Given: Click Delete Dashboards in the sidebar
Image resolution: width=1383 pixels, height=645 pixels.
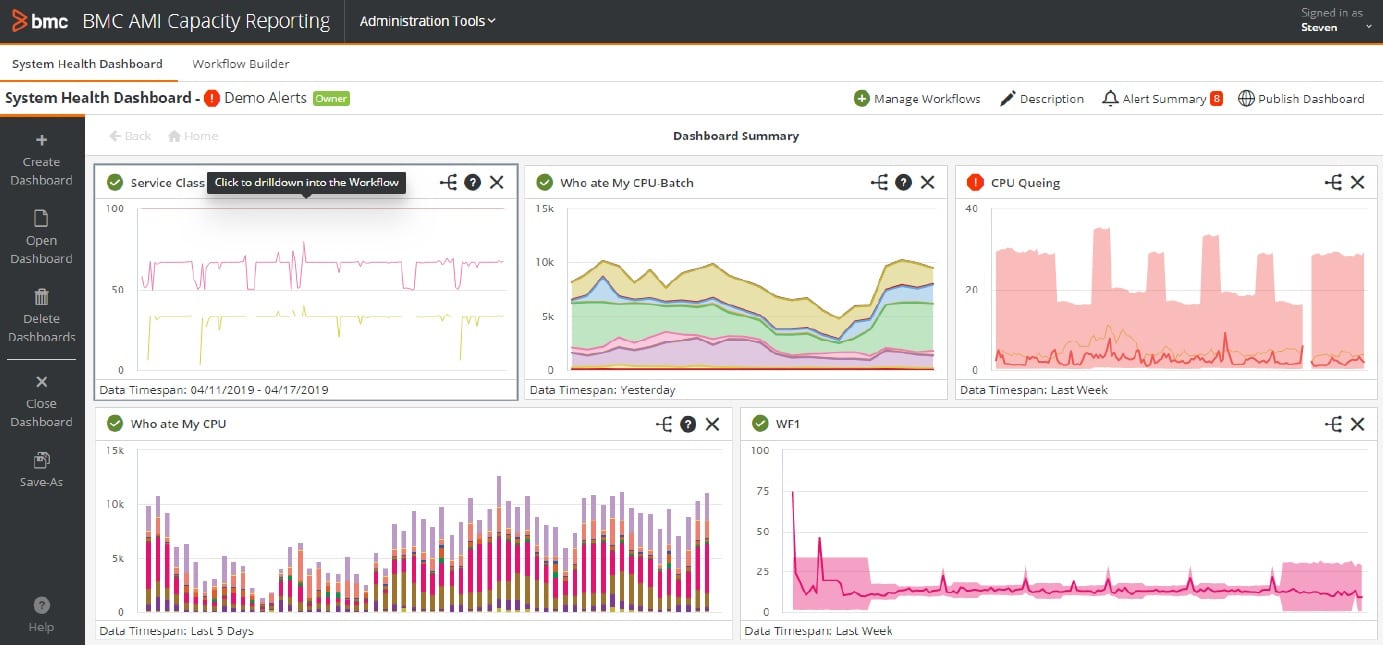Looking at the screenshot, I should (42, 316).
